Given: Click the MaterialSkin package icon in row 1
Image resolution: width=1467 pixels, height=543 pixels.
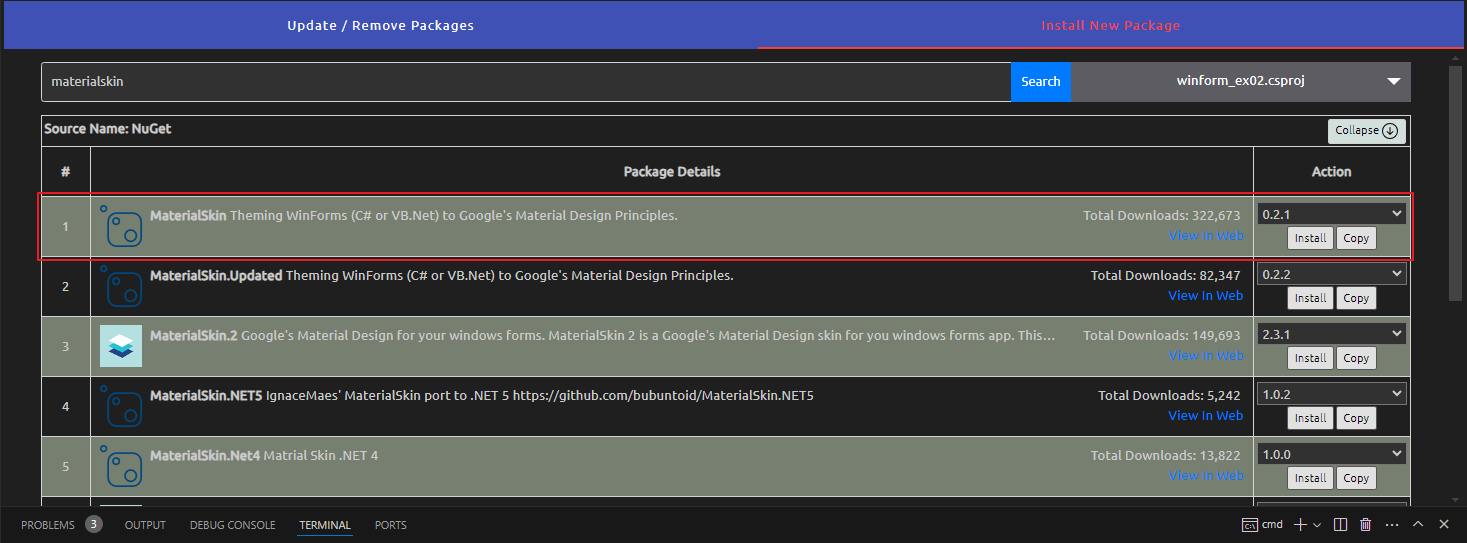Looking at the screenshot, I should pyautogui.click(x=121, y=227).
